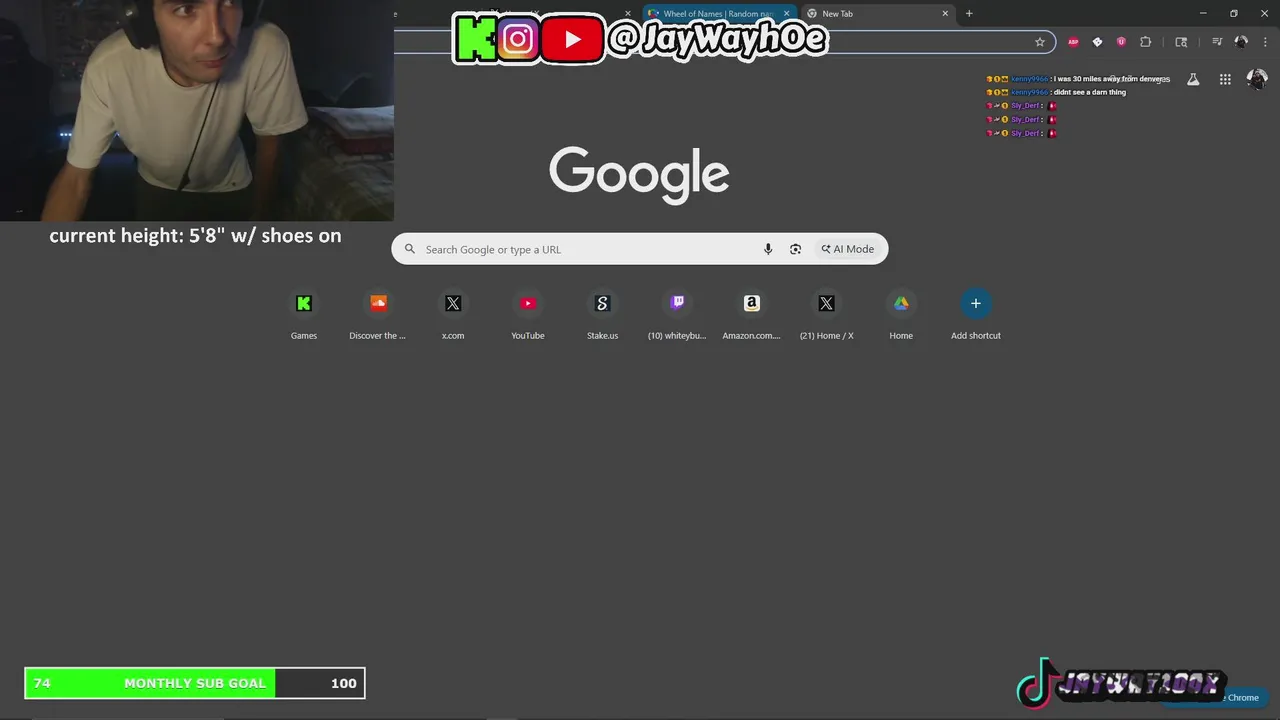Click the Add shortcut plus button
The image size is (1280, 720).
pos(976,304)
